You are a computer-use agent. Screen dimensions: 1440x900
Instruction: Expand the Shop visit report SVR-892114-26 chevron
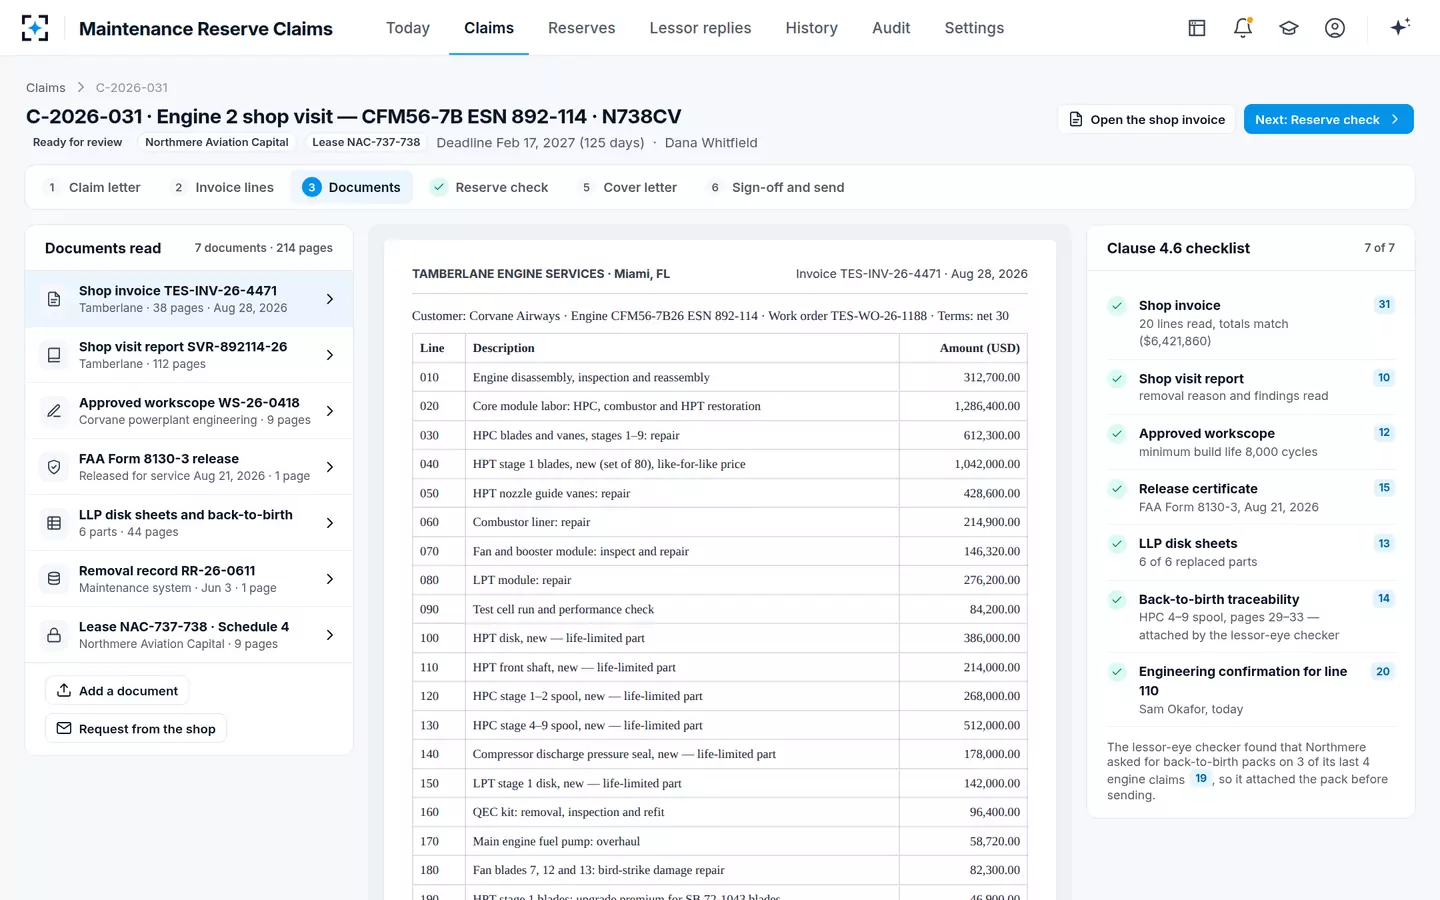(x=330, y=355)
